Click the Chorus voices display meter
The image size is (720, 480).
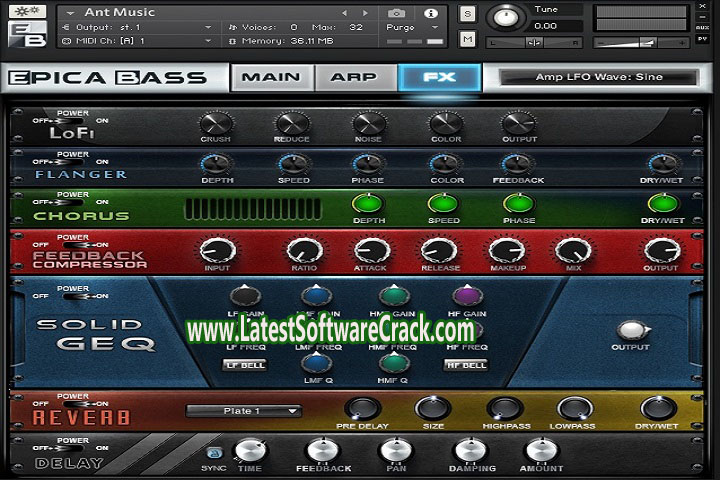point(253,209)
